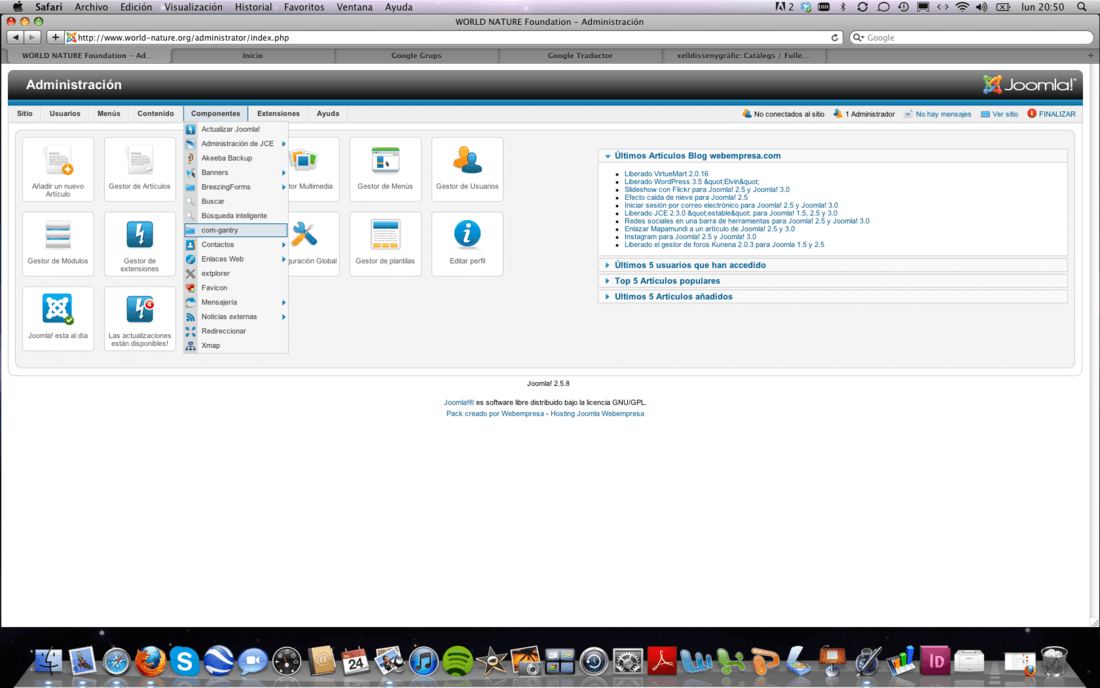Screen dimensions: 1100x688
Task: Open Mensajería submenu entry
Action: tap(236, 302)
